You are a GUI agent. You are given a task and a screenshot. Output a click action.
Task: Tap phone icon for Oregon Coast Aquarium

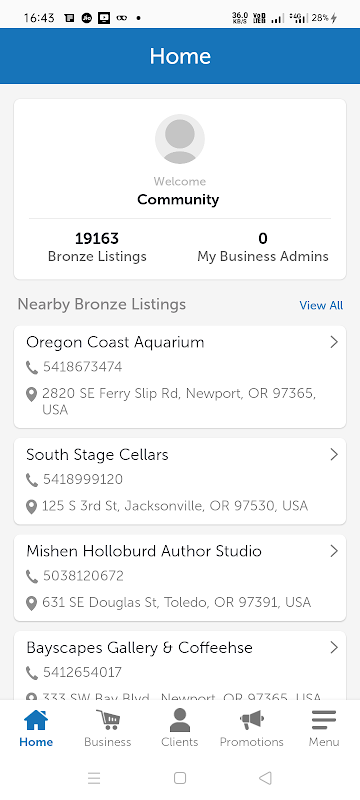[32, 367]
